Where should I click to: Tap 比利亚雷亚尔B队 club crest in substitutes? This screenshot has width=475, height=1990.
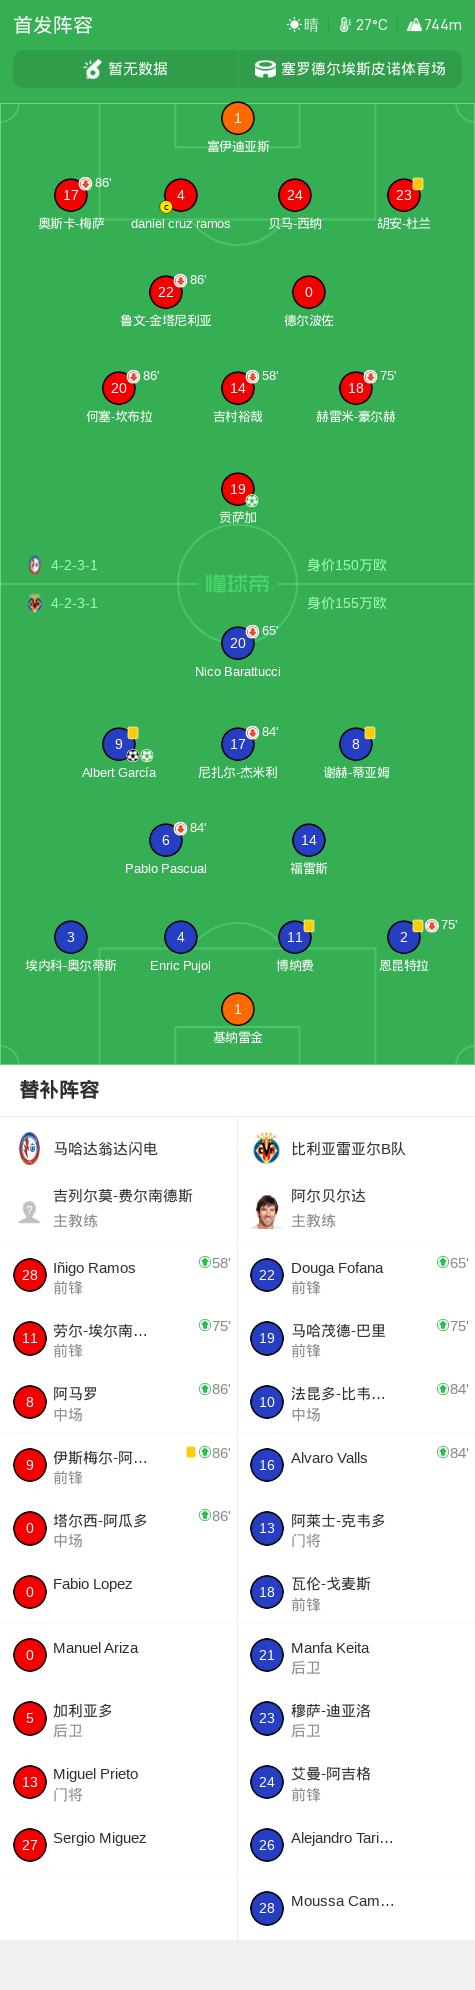click(267, 1149)
